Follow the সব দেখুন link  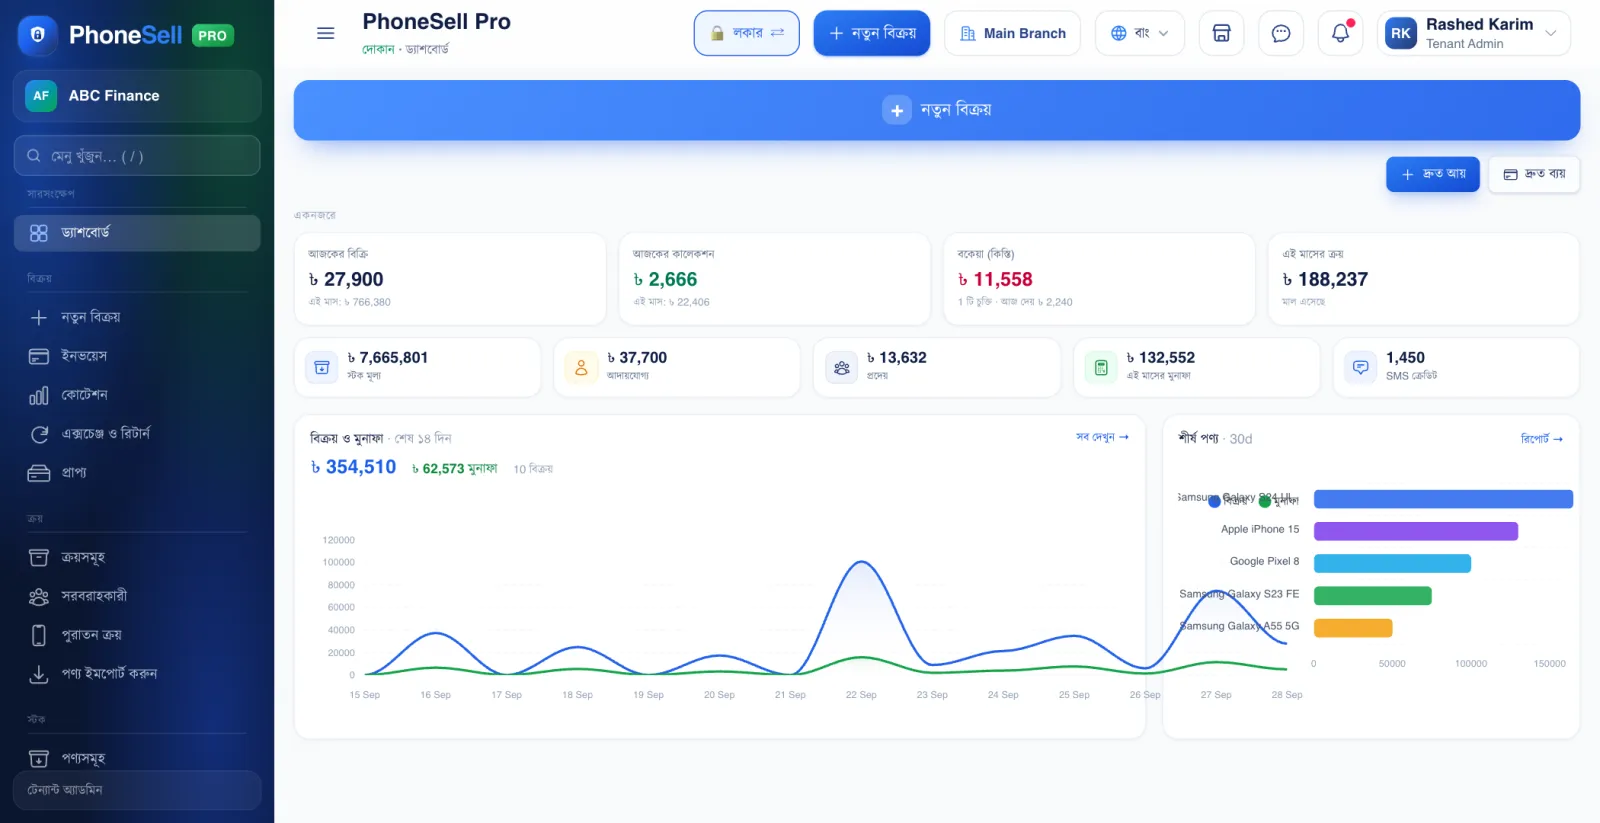(1102, 437)
